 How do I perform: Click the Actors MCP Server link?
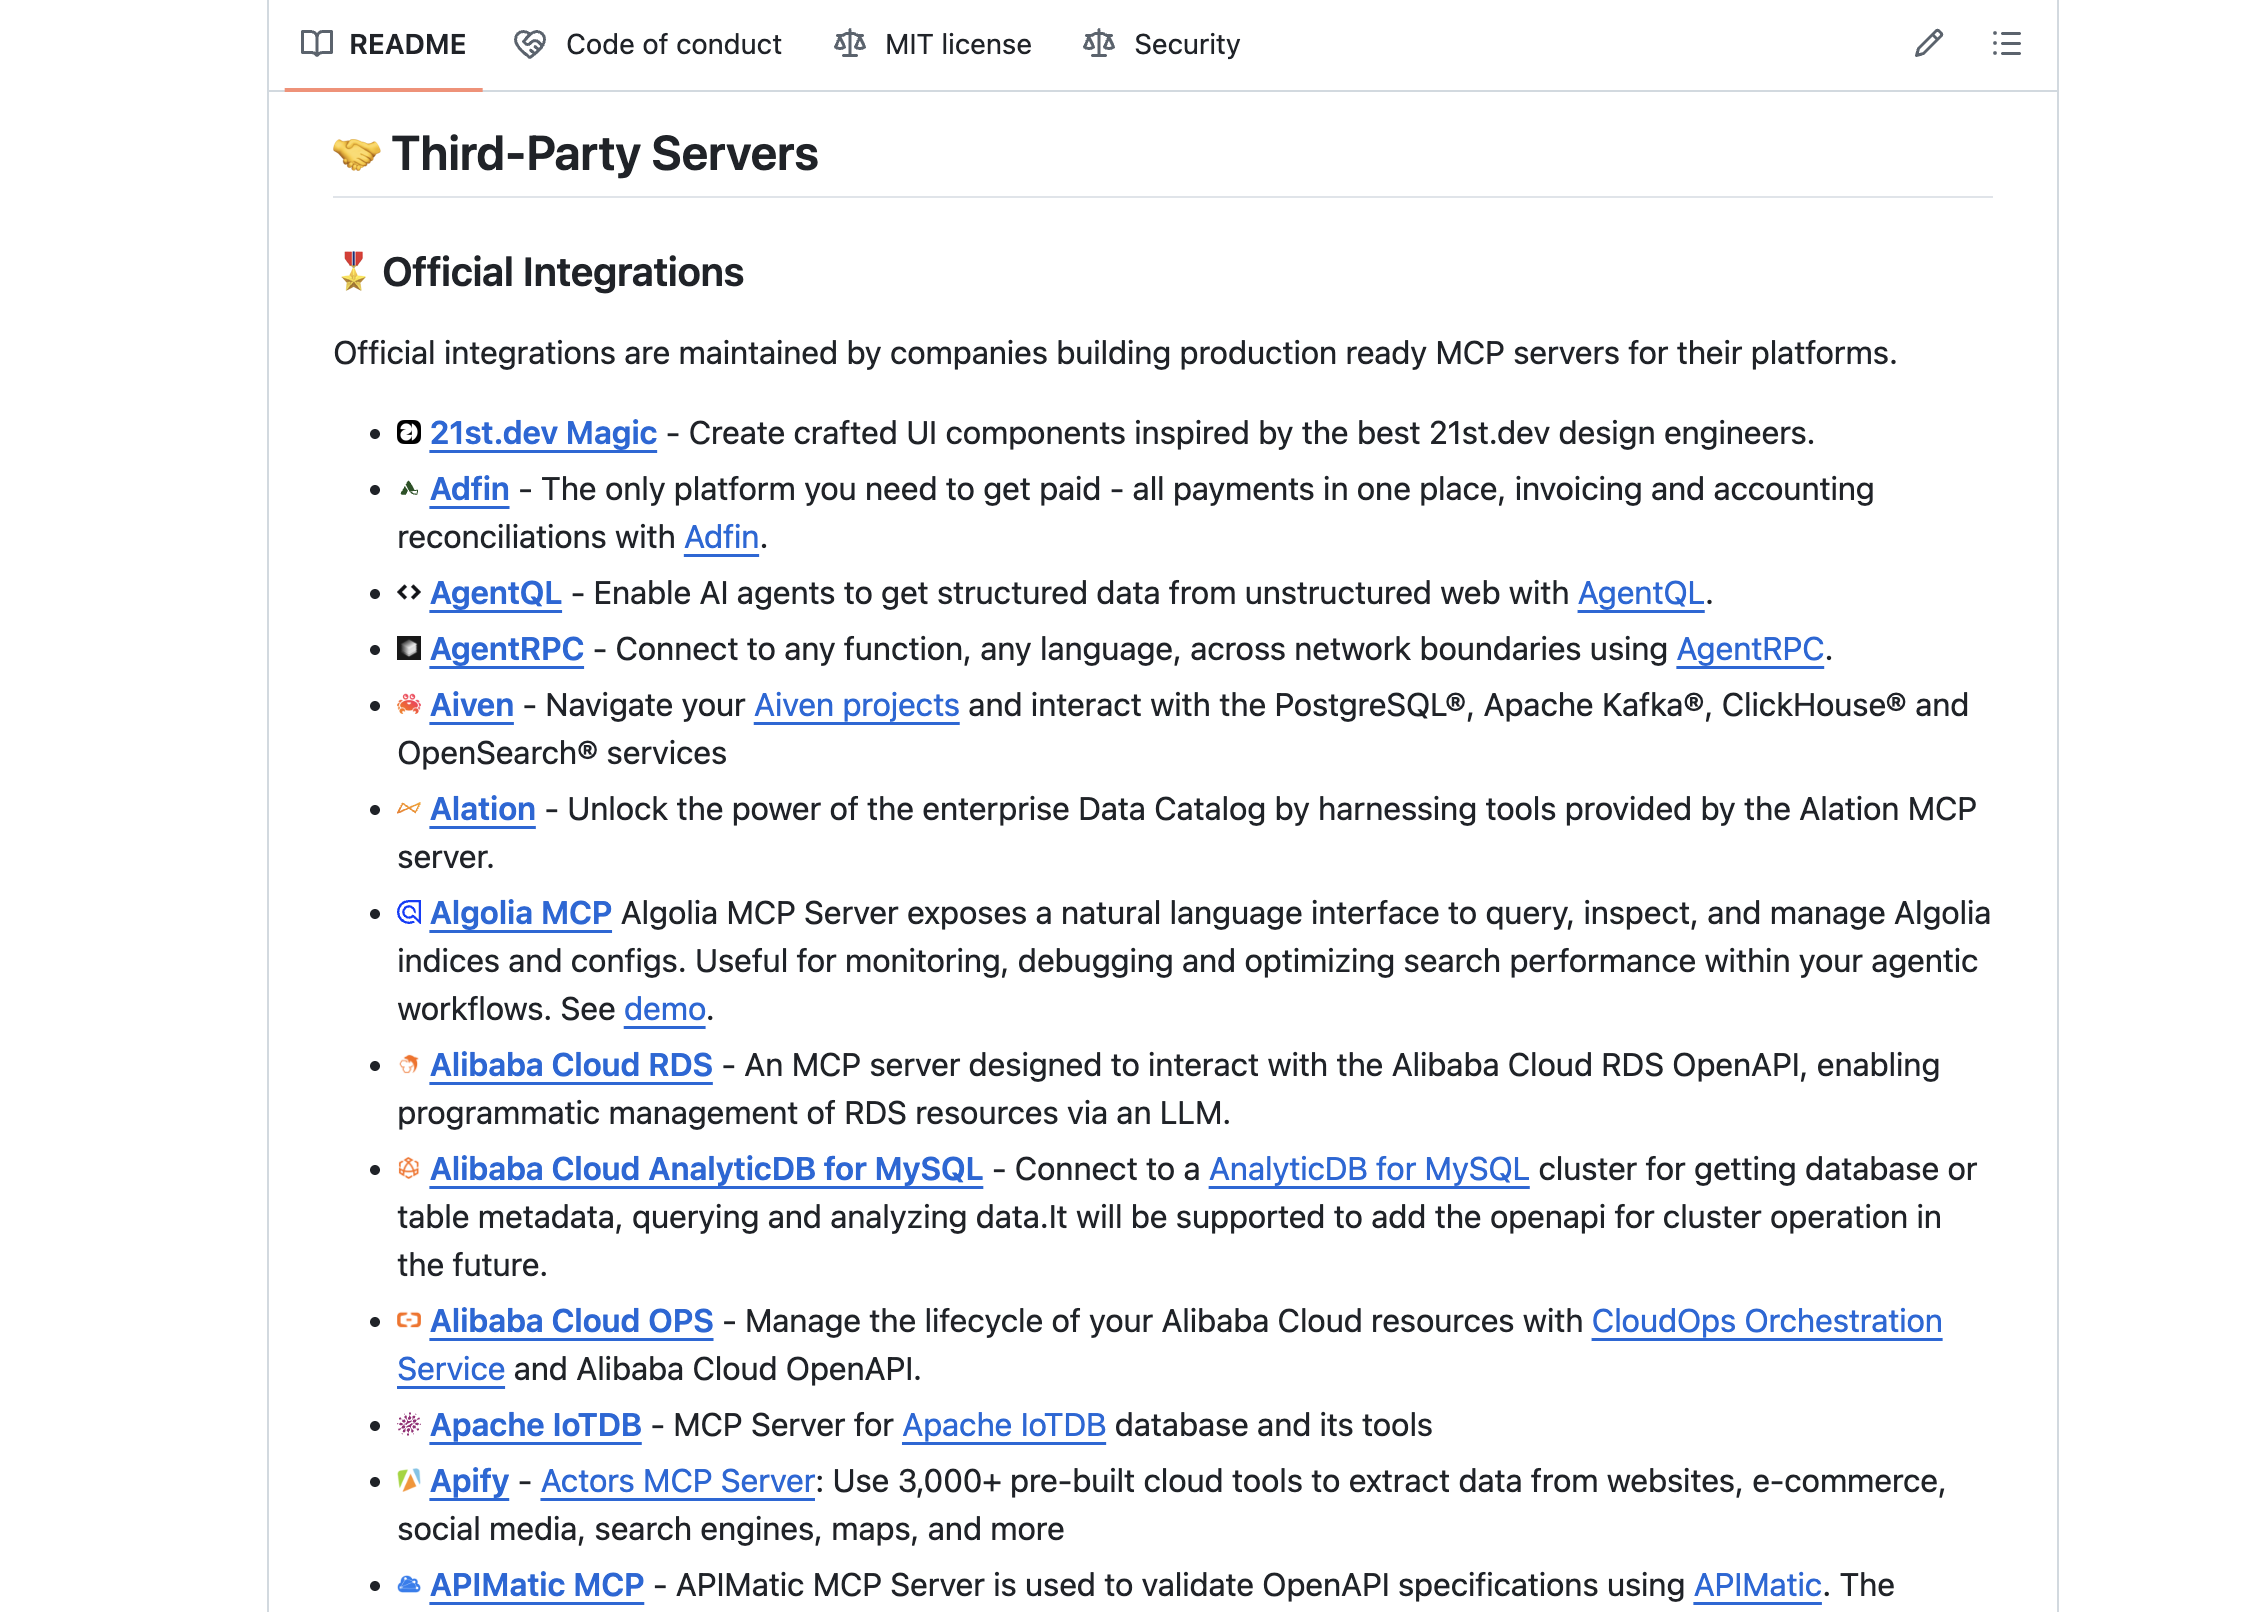[x=678, y=1481]
